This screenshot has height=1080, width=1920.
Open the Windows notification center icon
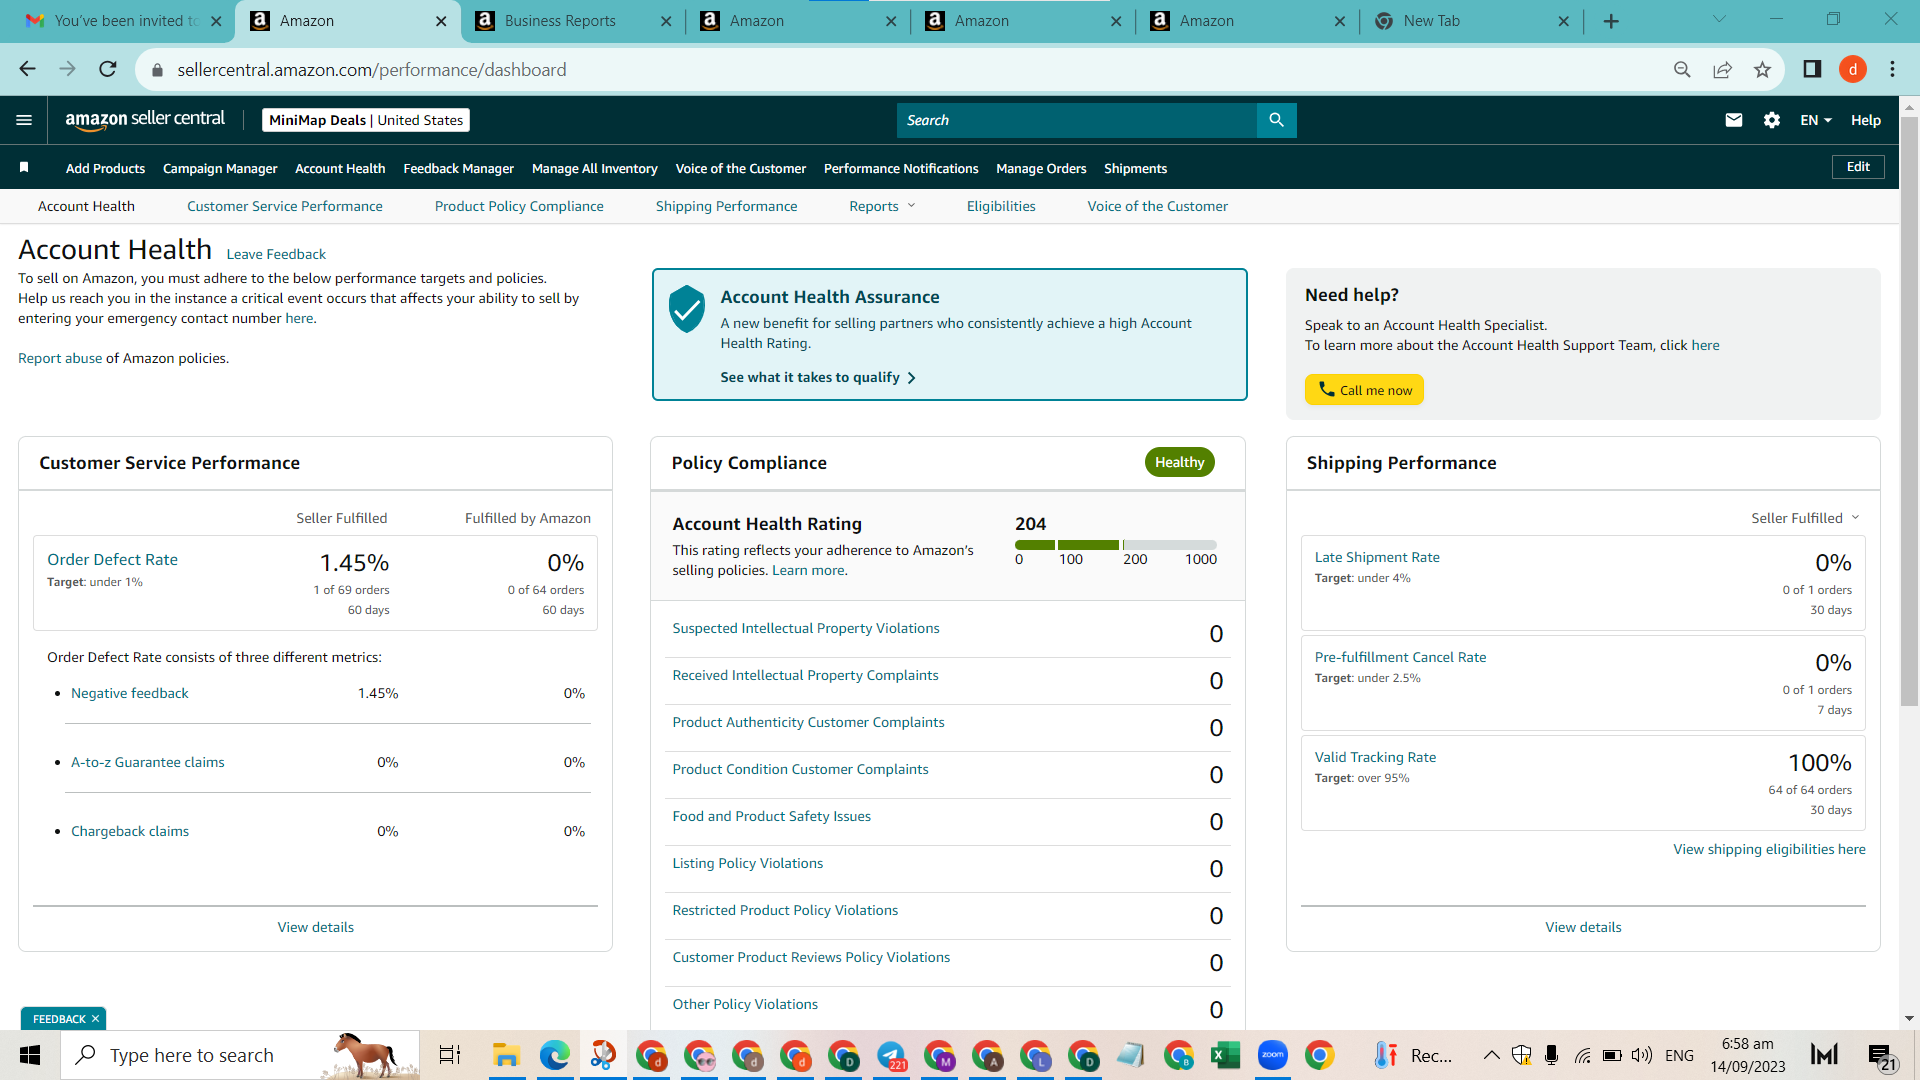(x=1880, y=1055)
